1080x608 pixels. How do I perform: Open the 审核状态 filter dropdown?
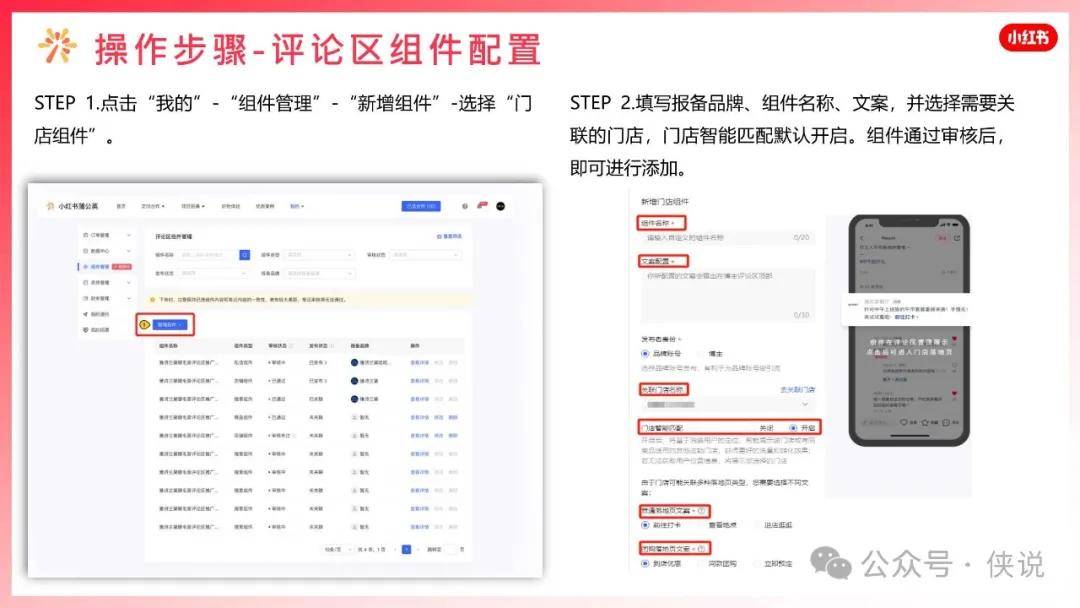tap(425, 255)
